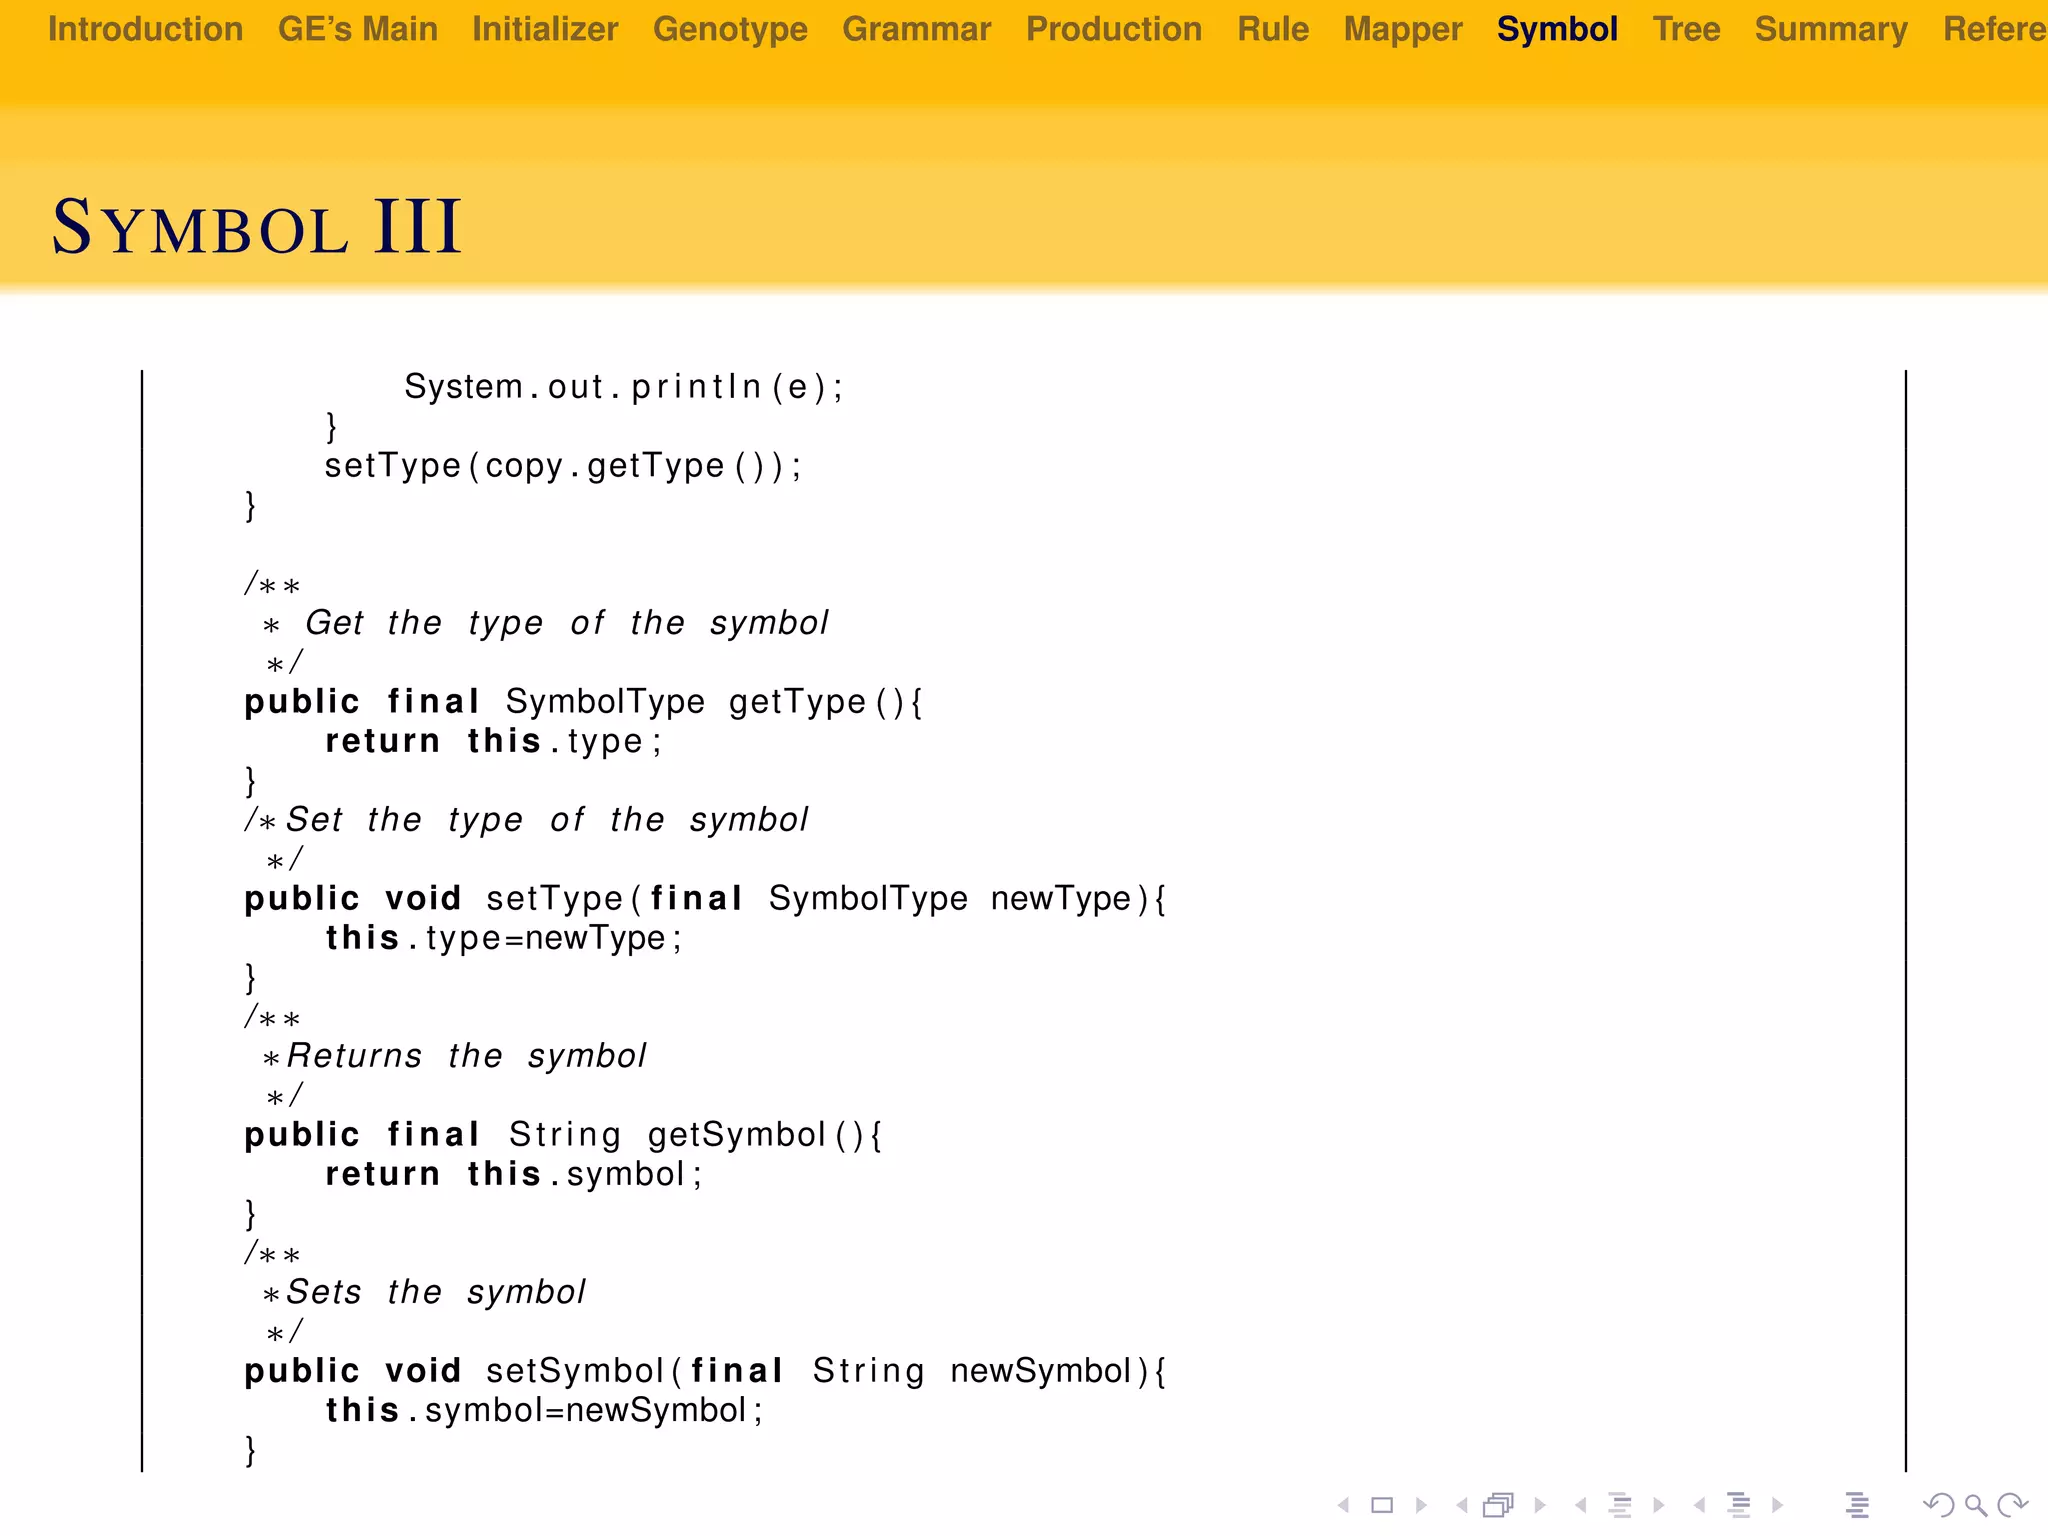Viewport: 2048px width, 1536px height.
Task: Click the next frame arrow icon
Action: point(1540,1504)
